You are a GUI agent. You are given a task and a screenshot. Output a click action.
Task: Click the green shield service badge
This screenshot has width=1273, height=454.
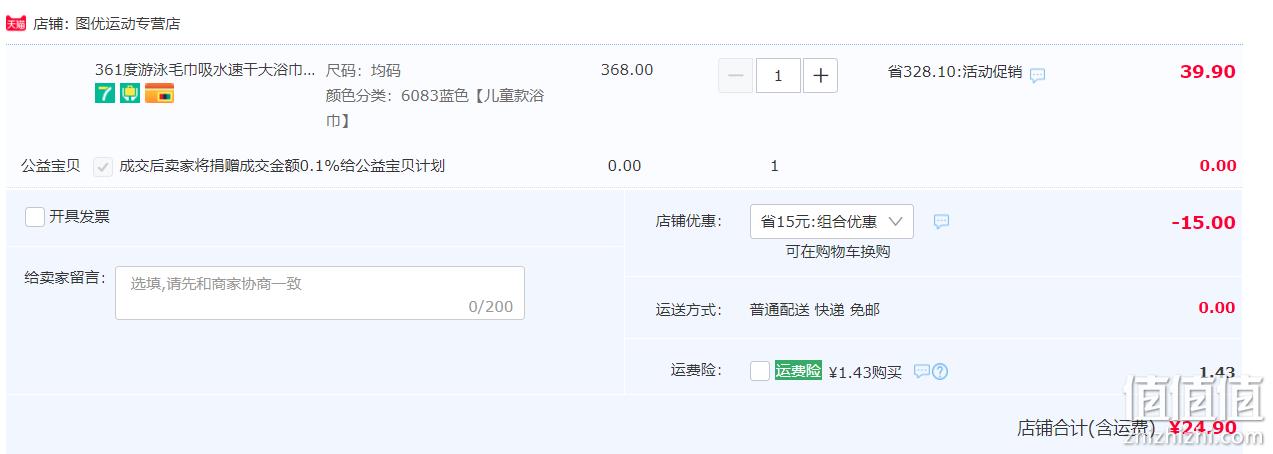point(129,94)
